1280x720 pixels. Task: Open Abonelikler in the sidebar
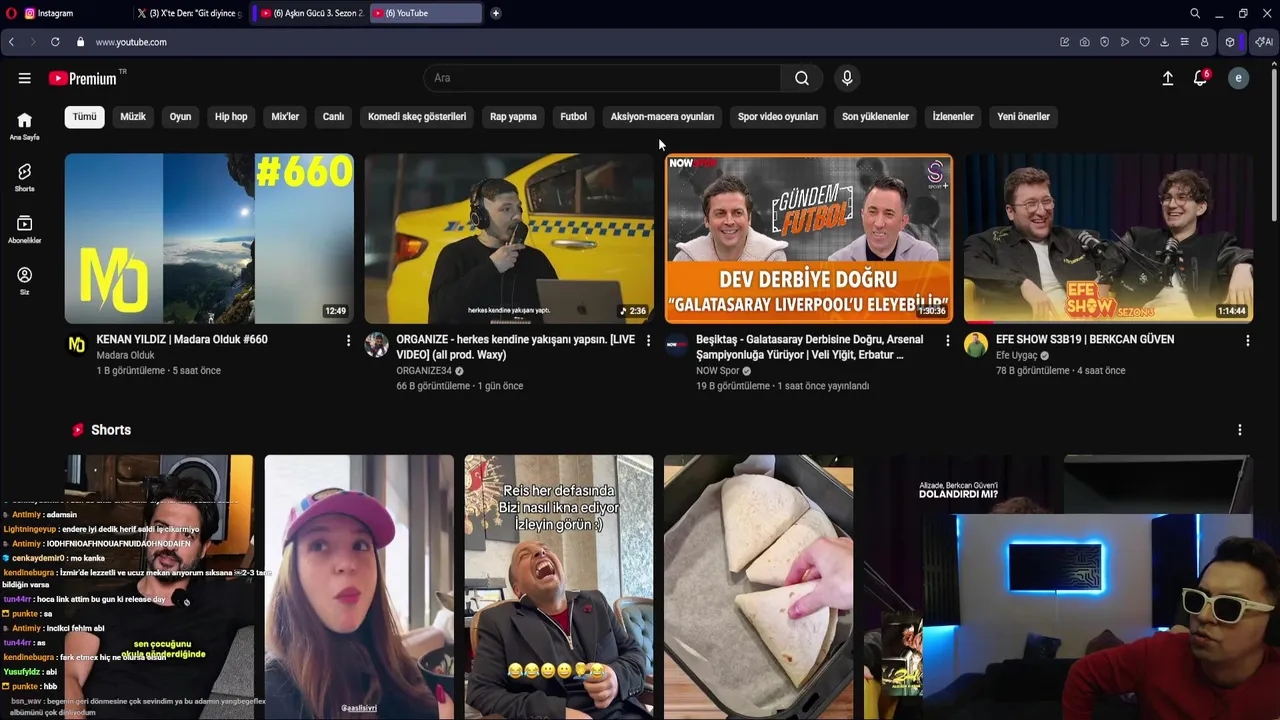pos(24,230)
